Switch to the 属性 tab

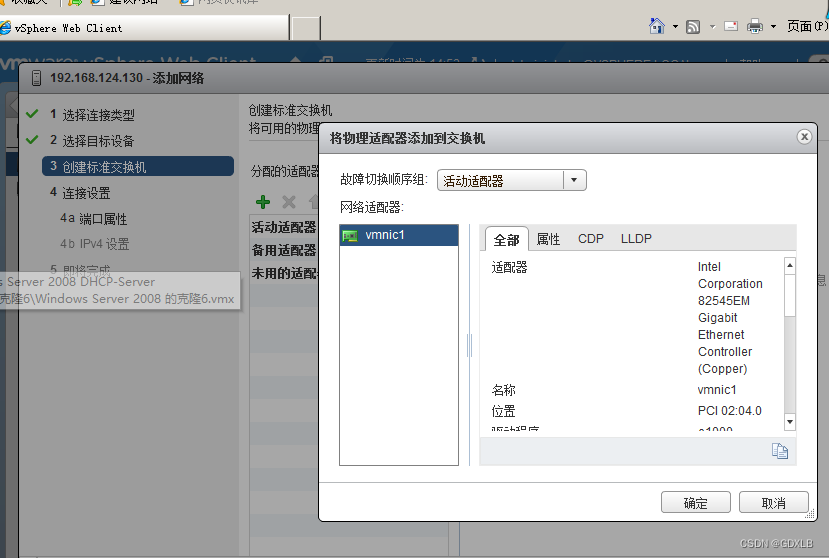pyautogui.click(x=548, y=239)
